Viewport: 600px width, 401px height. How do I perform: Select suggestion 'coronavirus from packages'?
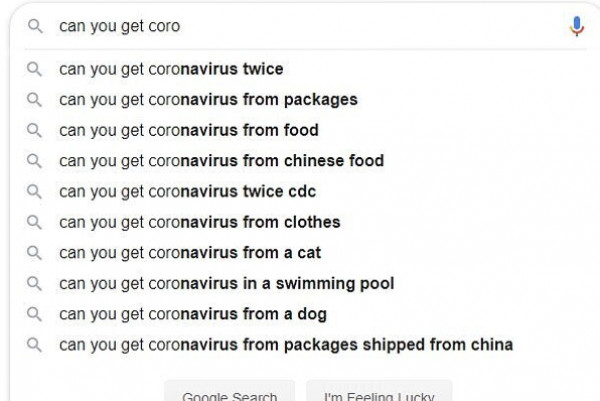point(208,100)
